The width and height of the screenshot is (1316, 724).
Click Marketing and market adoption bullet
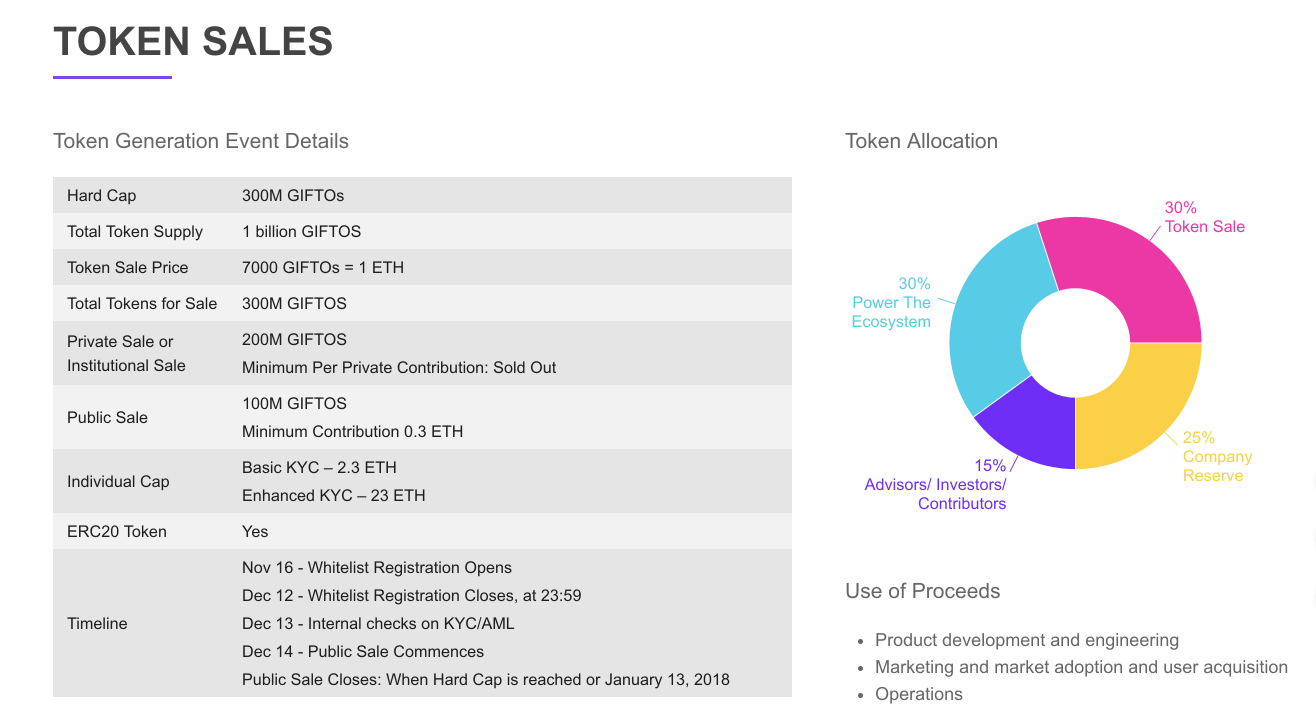[1081, 667]
